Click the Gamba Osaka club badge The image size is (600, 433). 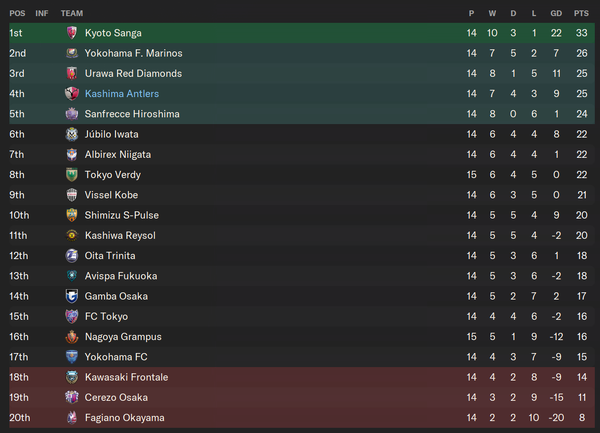(x=72, y=296)
